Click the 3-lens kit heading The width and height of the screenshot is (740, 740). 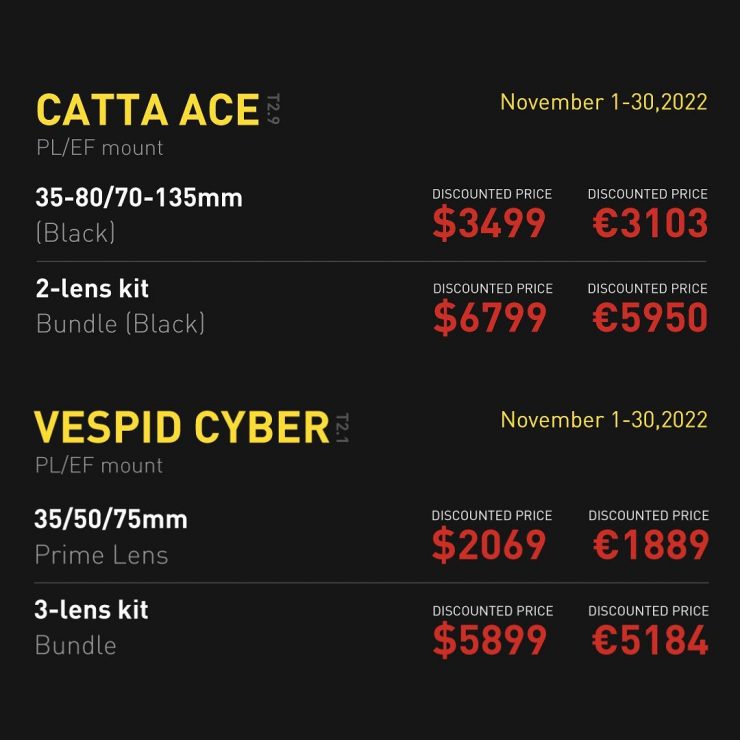coord(91,610)
